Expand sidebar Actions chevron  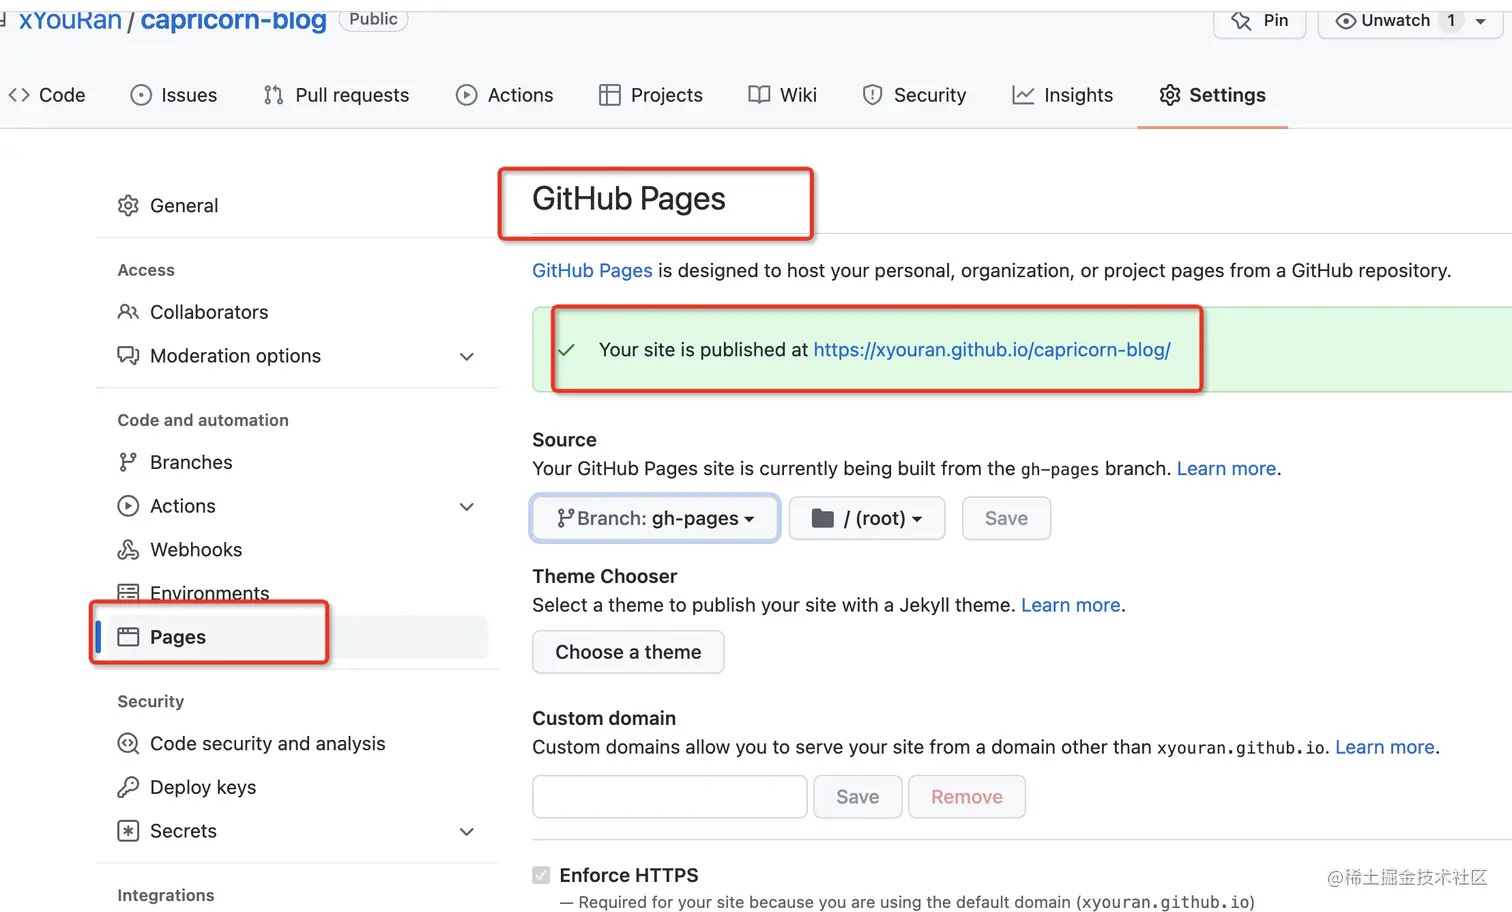click(x=466, y=507)
